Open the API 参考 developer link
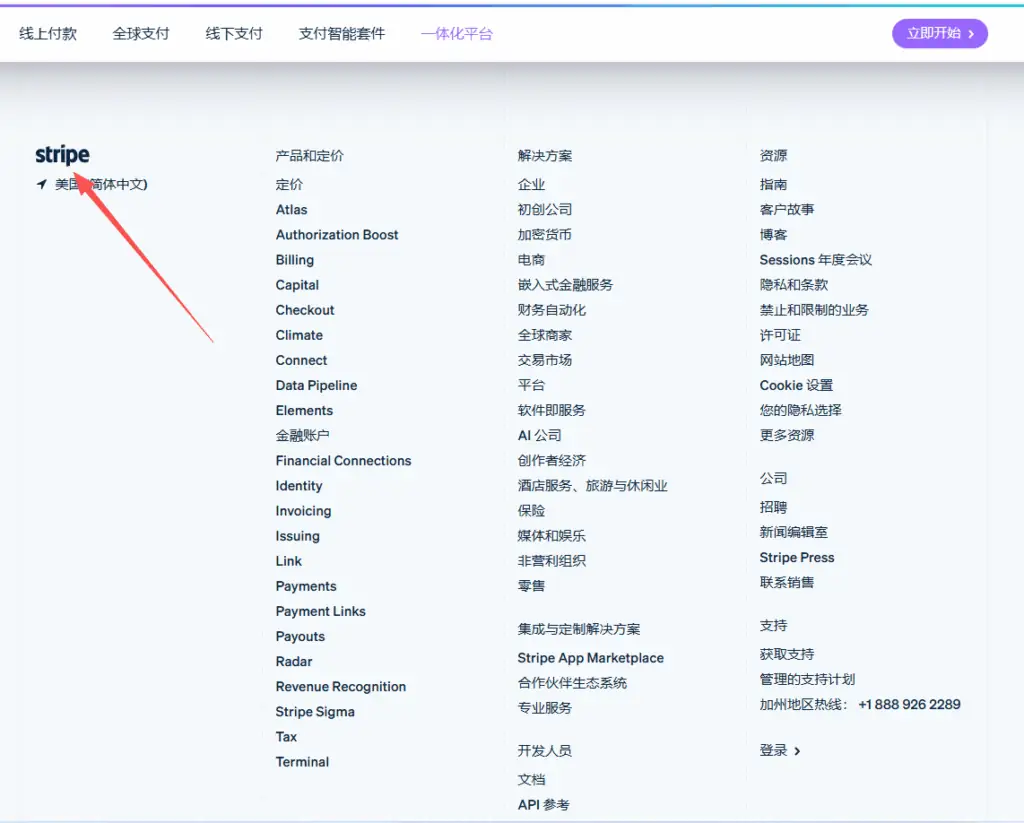This screenshot has height=823, width=1024. 543,805
